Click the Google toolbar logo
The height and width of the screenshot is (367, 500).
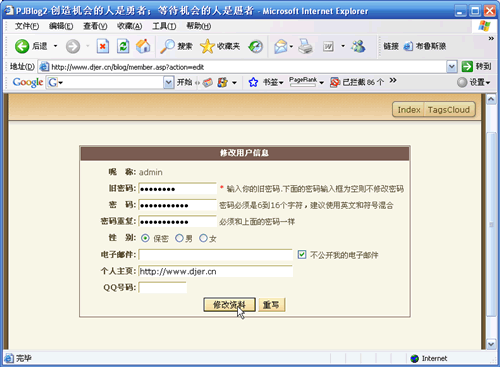click(28, 82)
